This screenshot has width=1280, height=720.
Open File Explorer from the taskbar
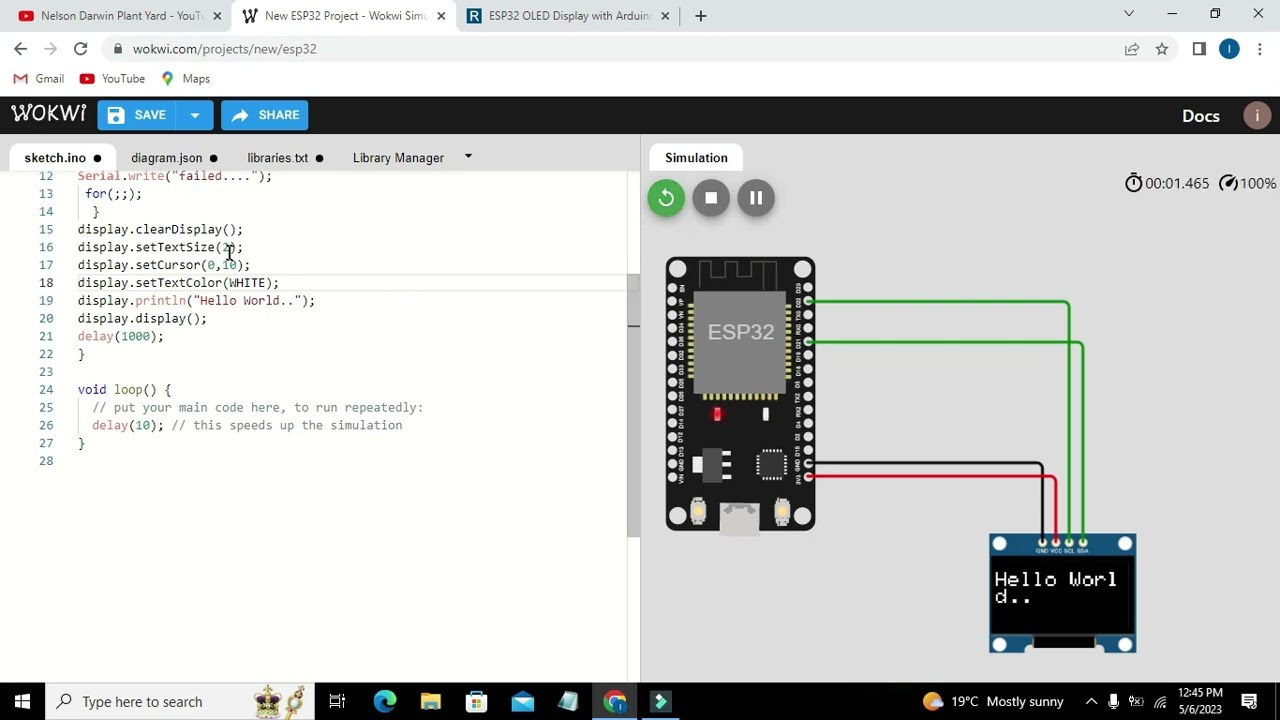pos(430,701)
